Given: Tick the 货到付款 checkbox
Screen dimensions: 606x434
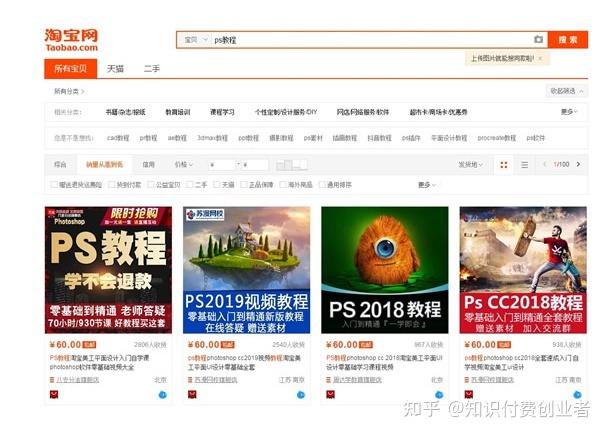Looking at the screenshot, I should coord(112,184).
